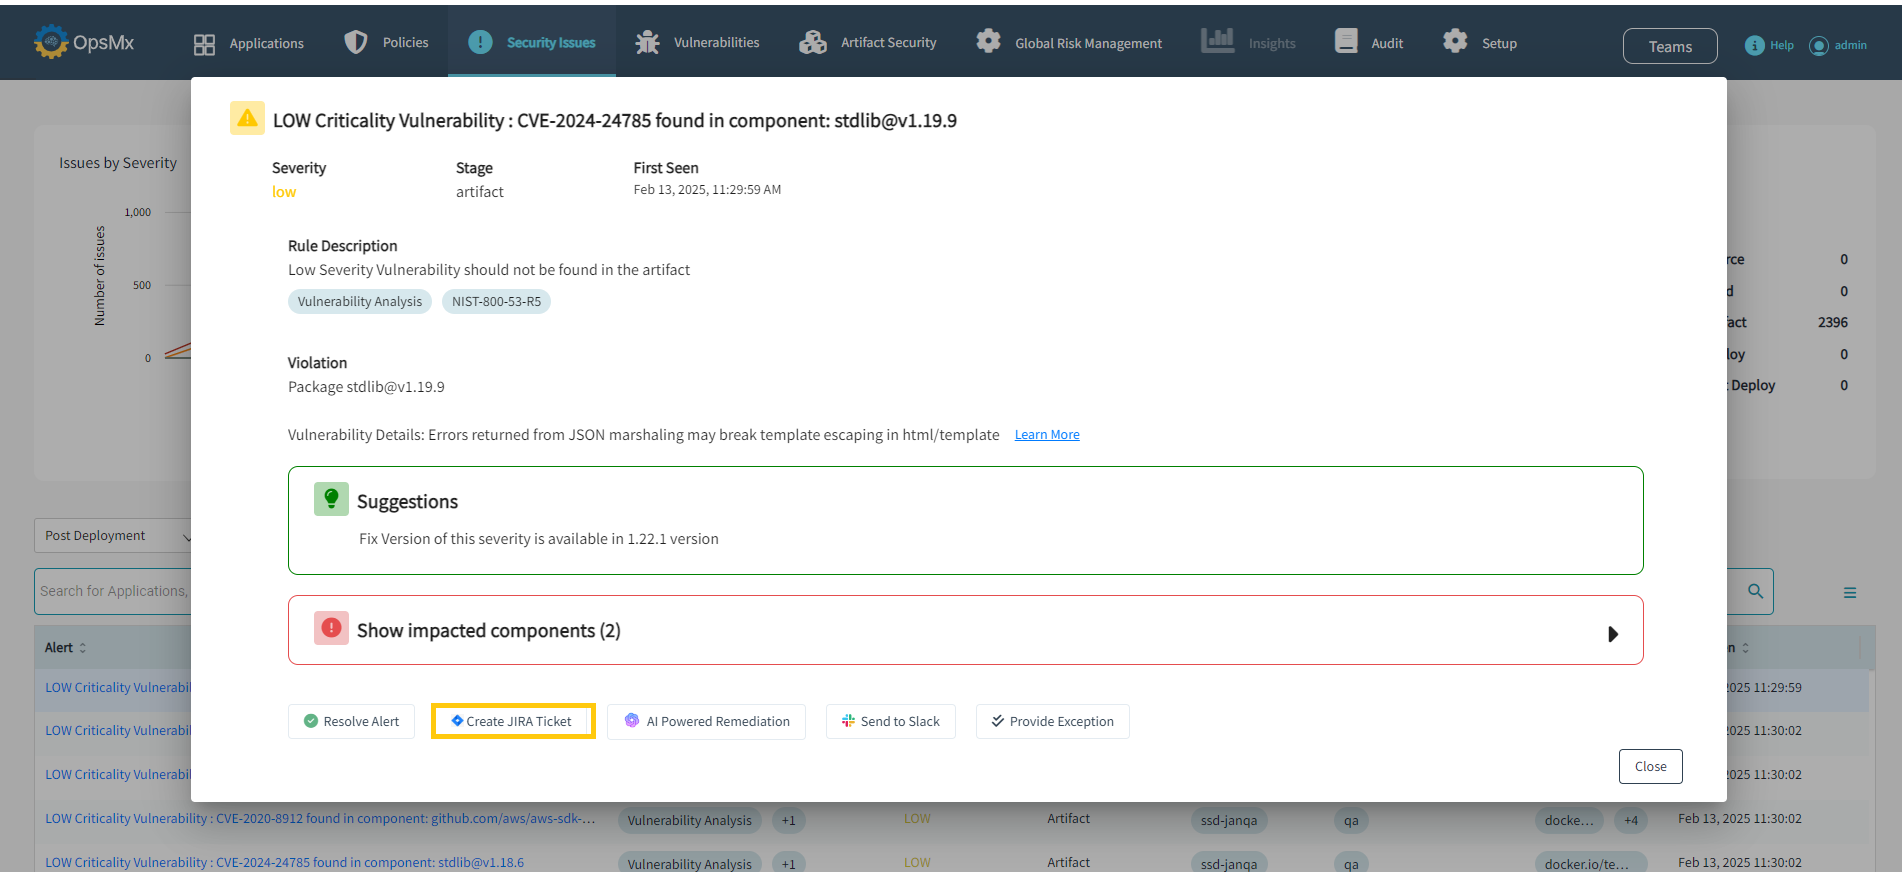Open the list menu hamburger icon
1902x872 pixels.
[1850, 593]
